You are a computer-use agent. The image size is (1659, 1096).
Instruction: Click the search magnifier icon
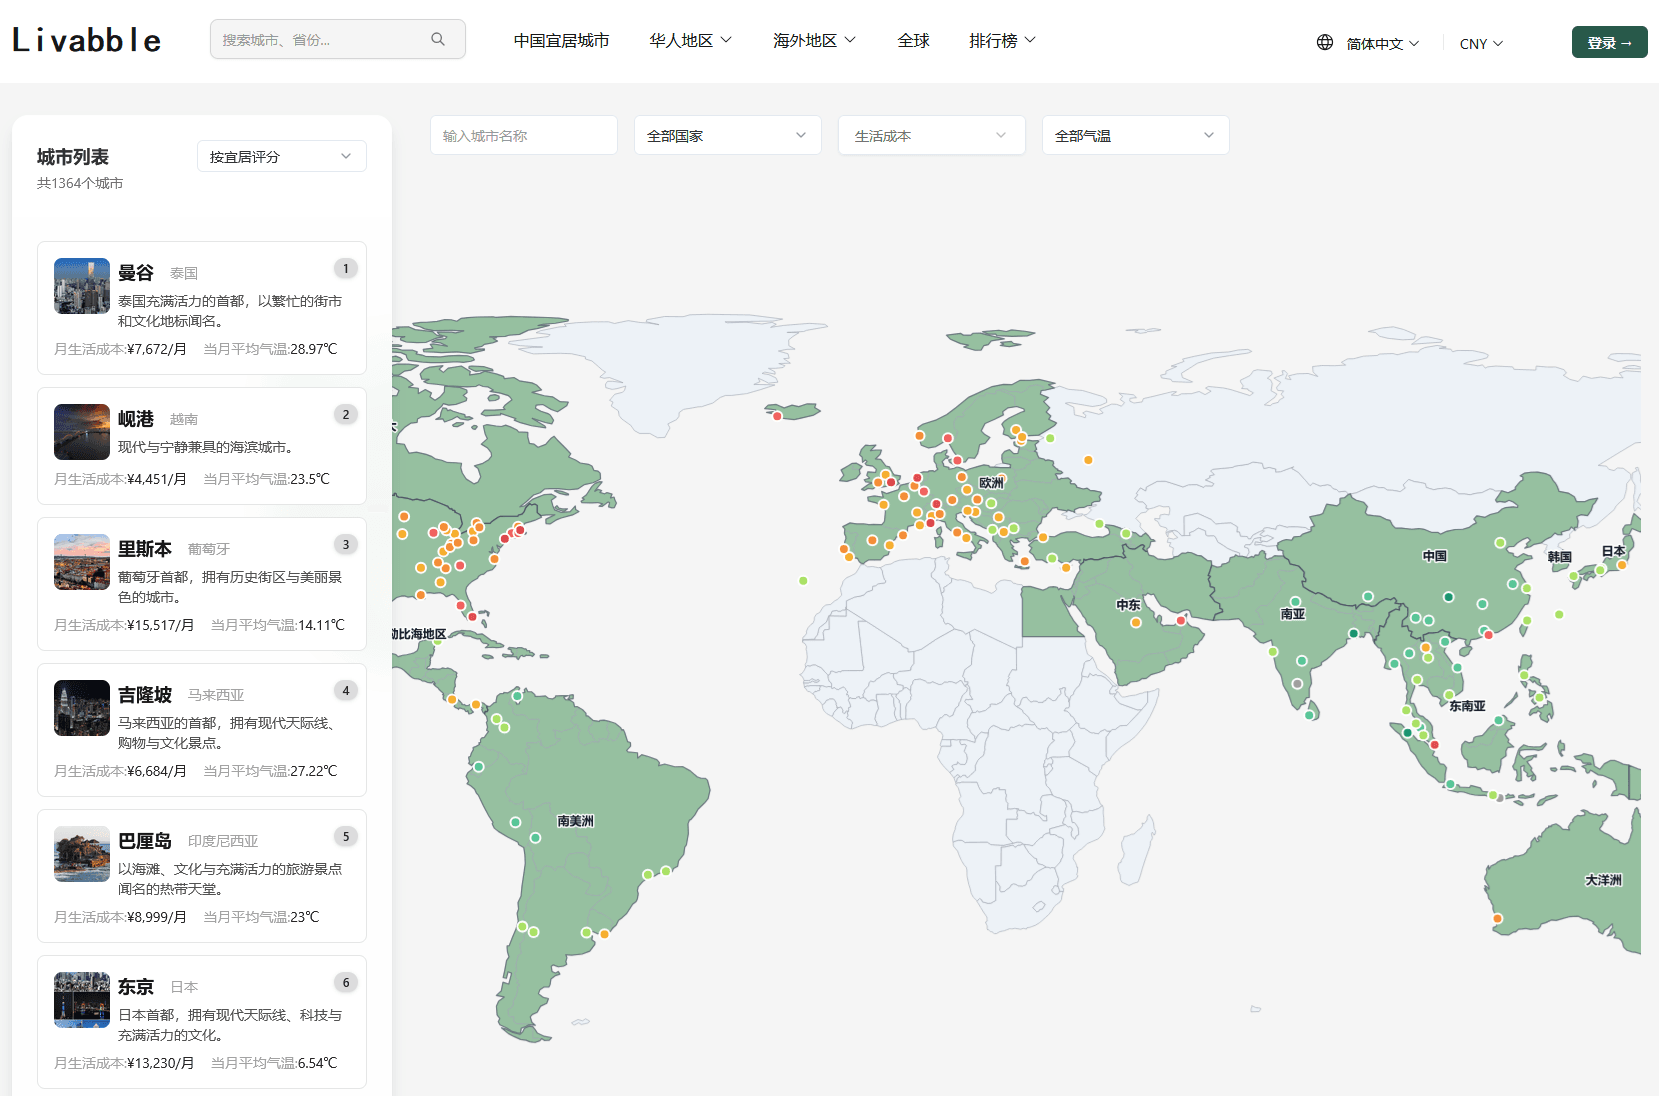(437, 39)
